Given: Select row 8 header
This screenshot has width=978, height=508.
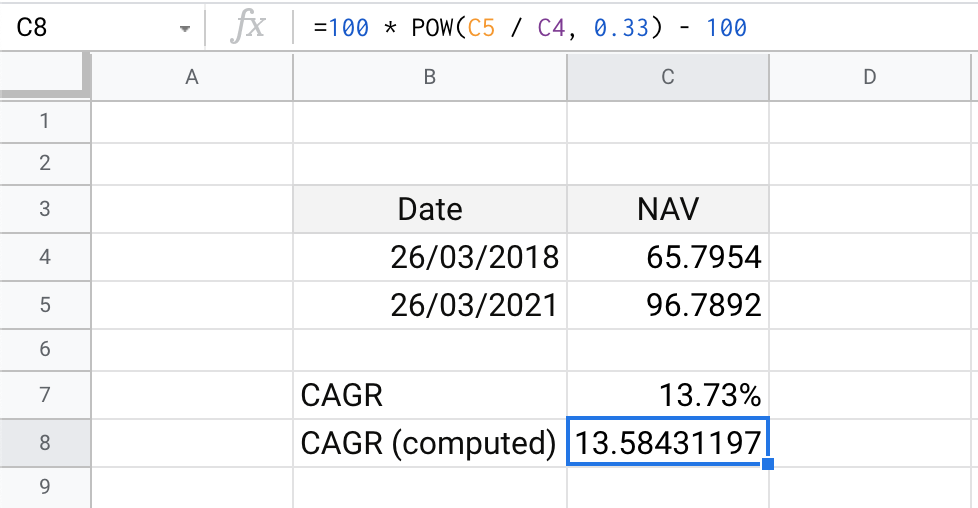Looking at the screenshot, I should point(45,442).
